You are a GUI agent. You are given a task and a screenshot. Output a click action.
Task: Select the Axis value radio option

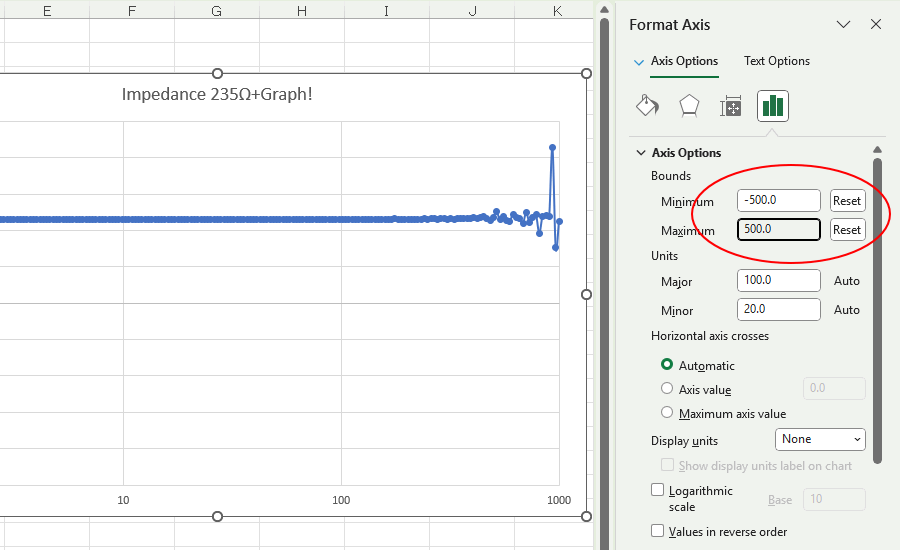pos(666,389)
